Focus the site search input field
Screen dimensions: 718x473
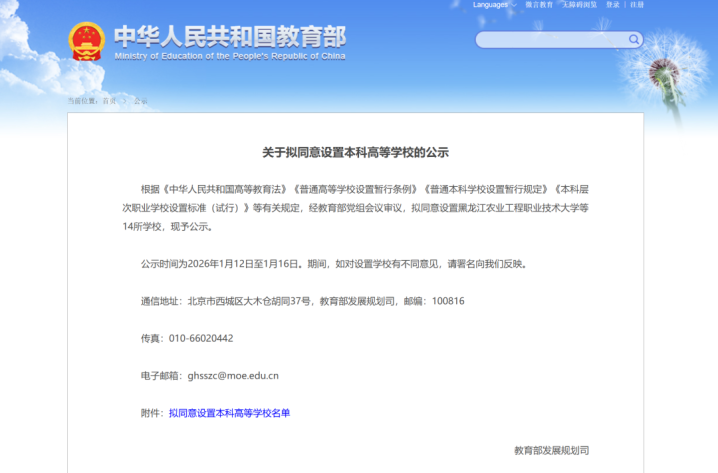pos(552,40)
